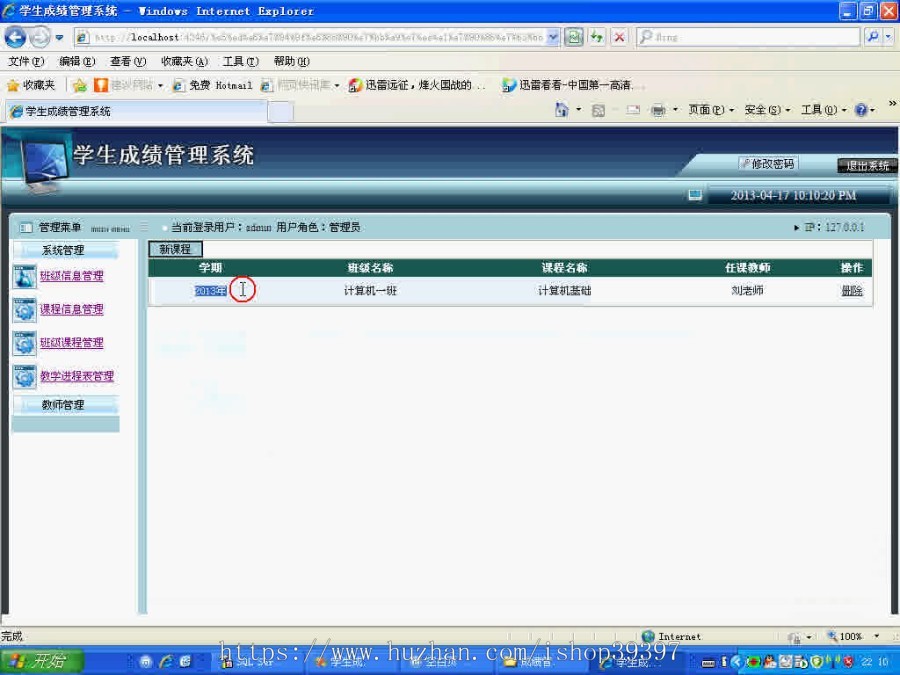Click the add to favorites bar icon
The height and width of the screenshot is (675, 900).
point(80,86)
